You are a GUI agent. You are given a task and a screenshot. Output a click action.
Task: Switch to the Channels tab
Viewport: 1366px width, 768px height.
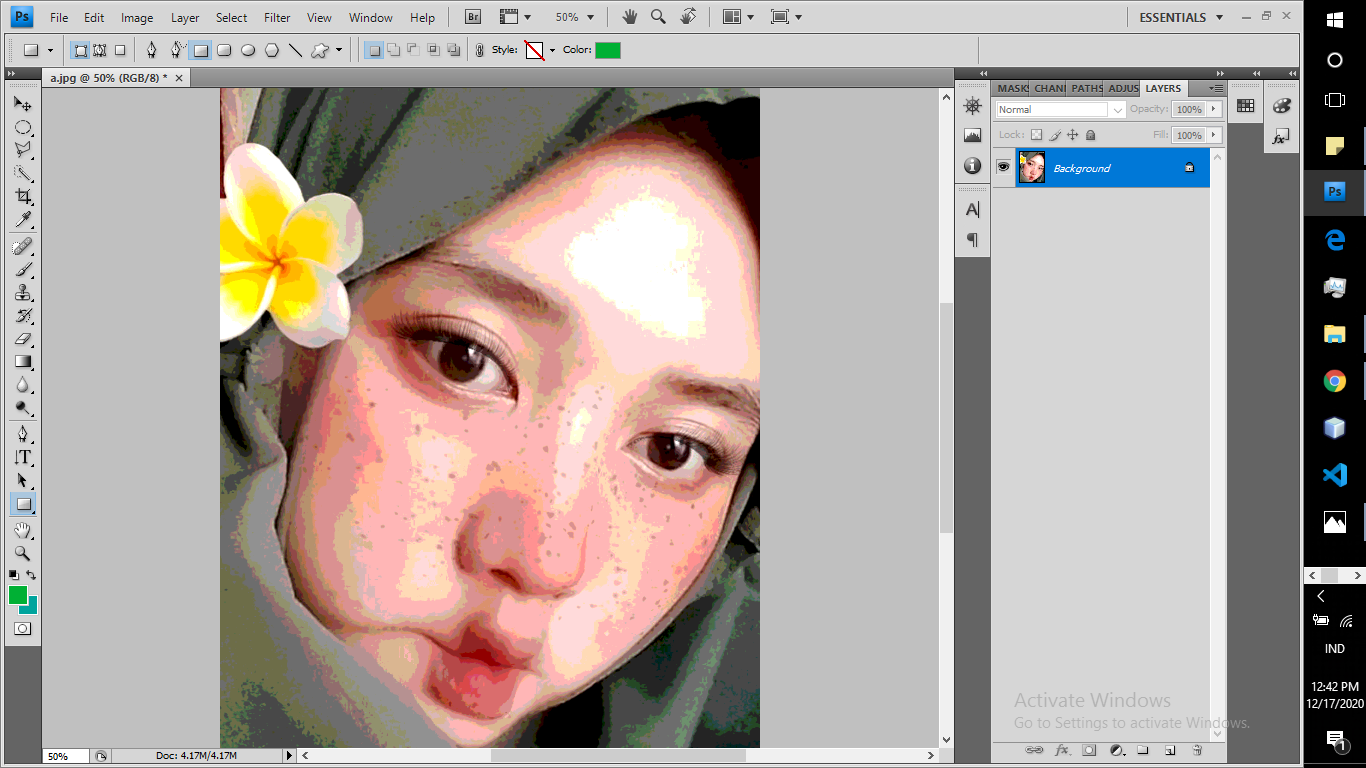pyautogui.click(x=1049, y=88)
